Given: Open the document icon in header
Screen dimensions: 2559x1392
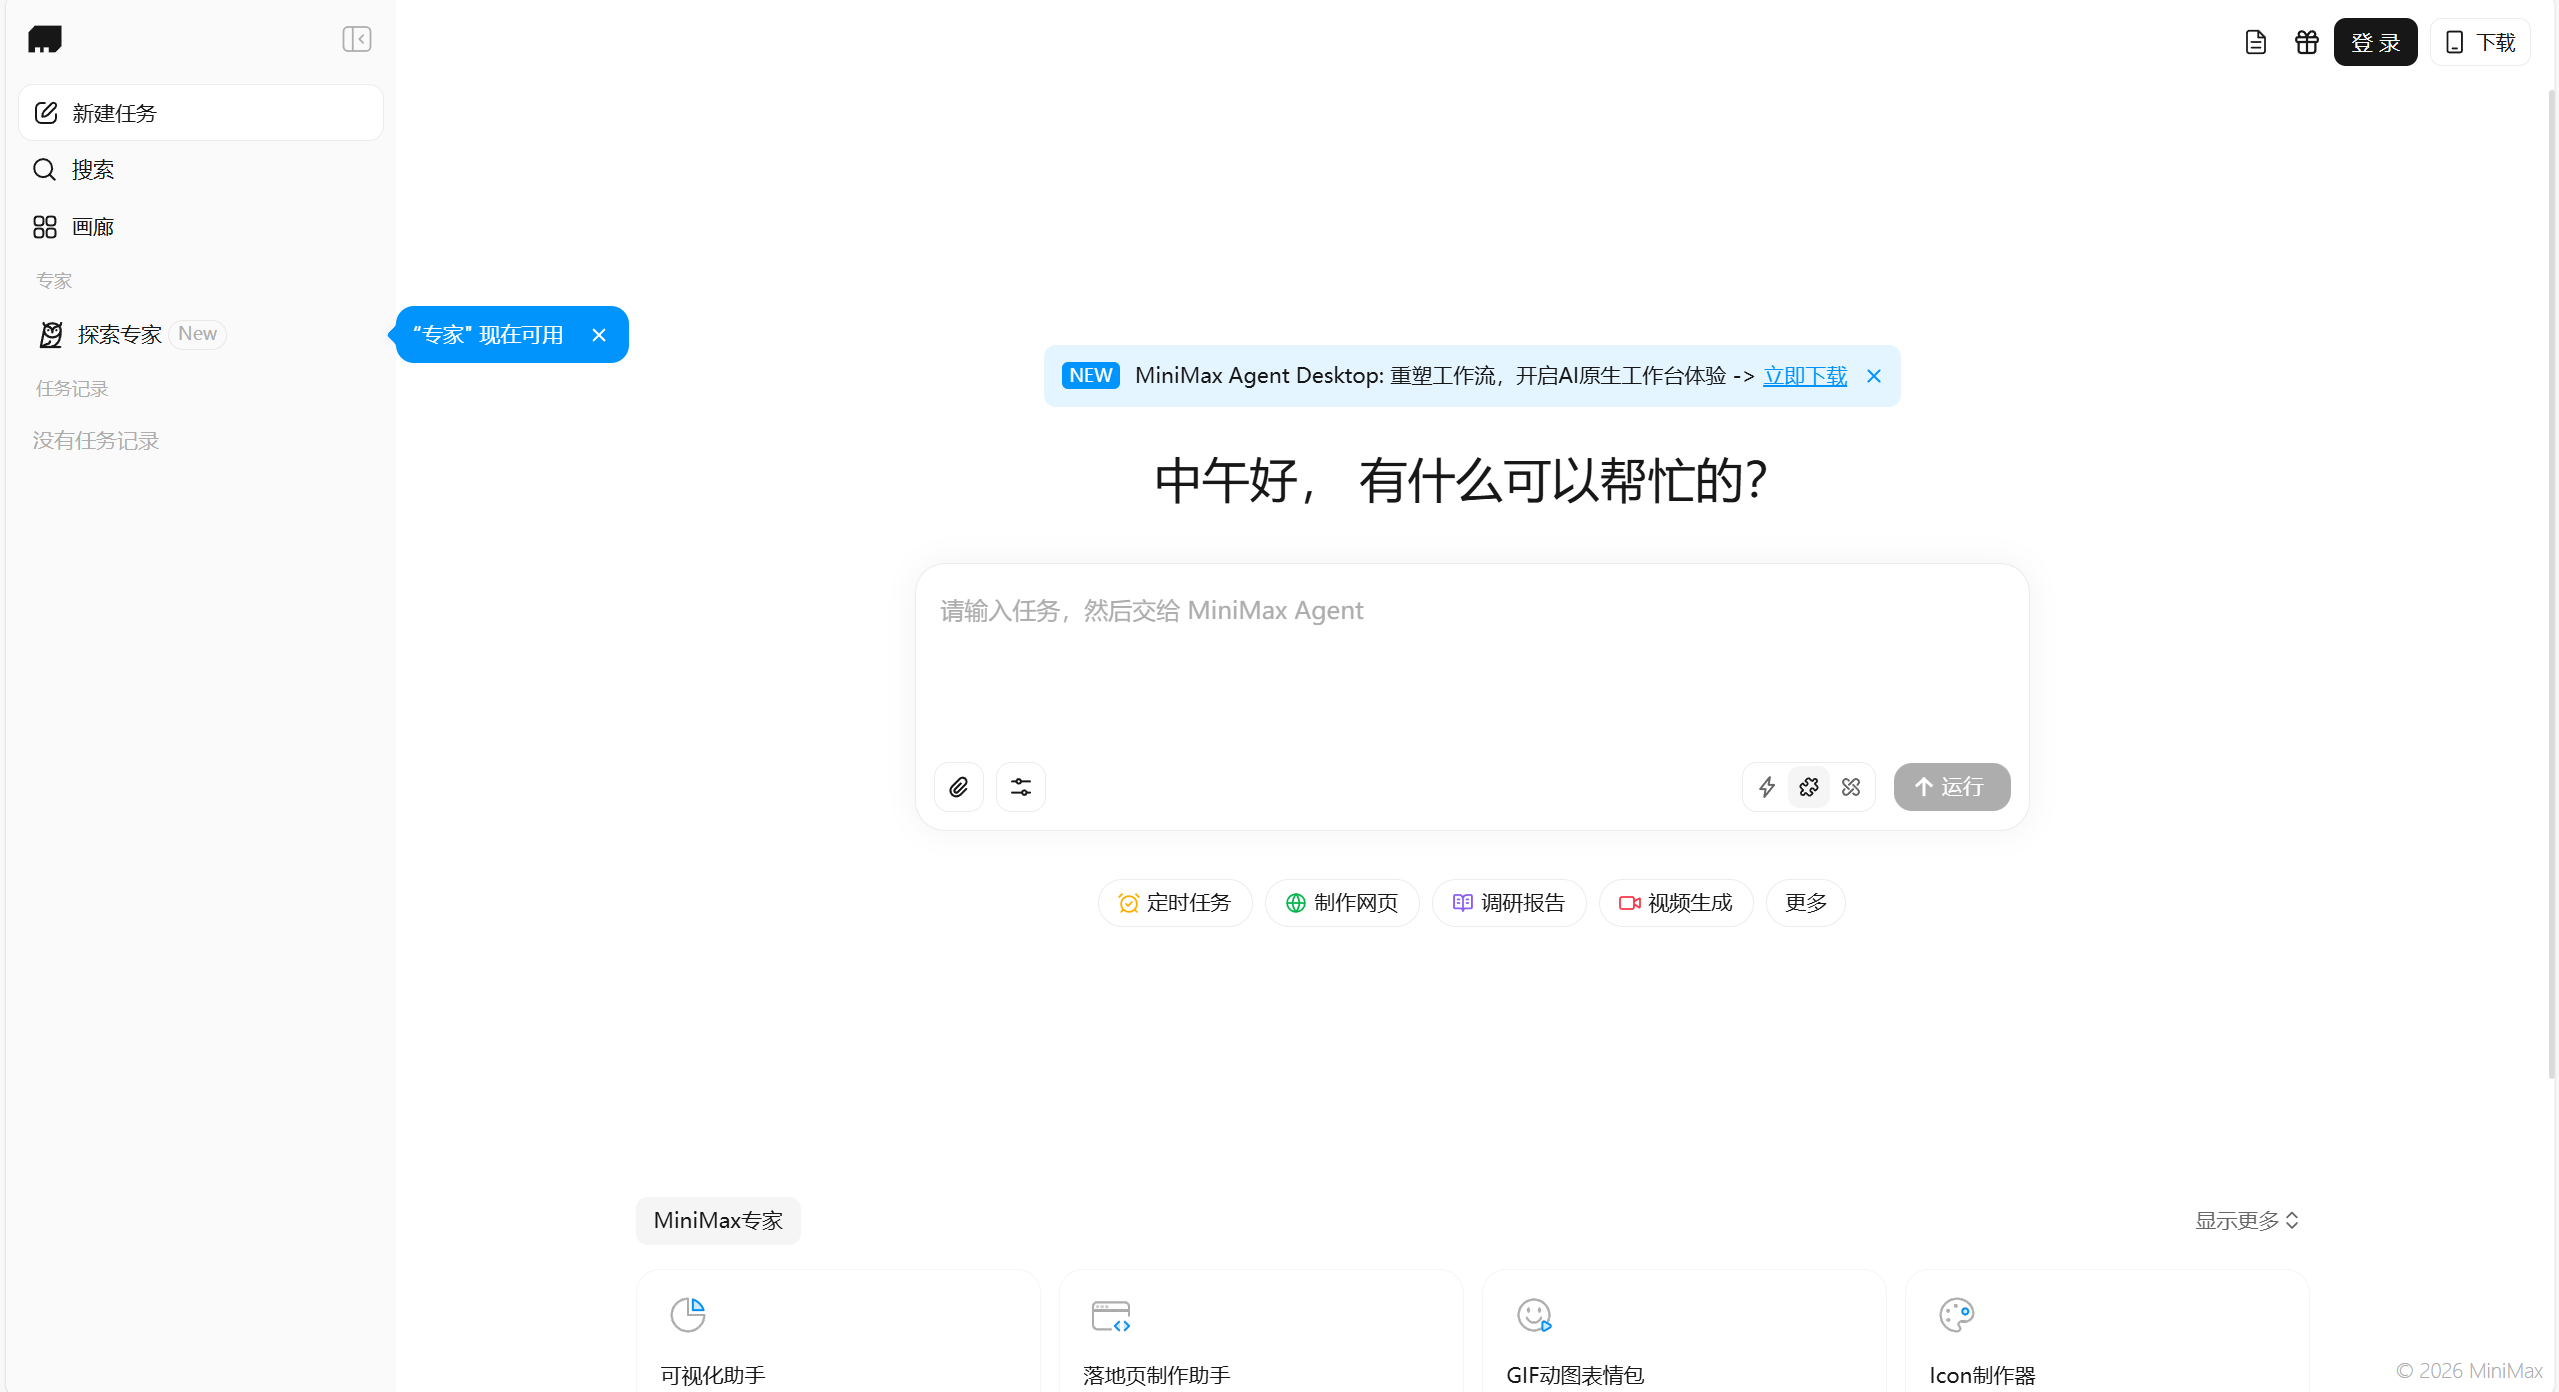Looking at the screenshot, I should click(2255, 42).
